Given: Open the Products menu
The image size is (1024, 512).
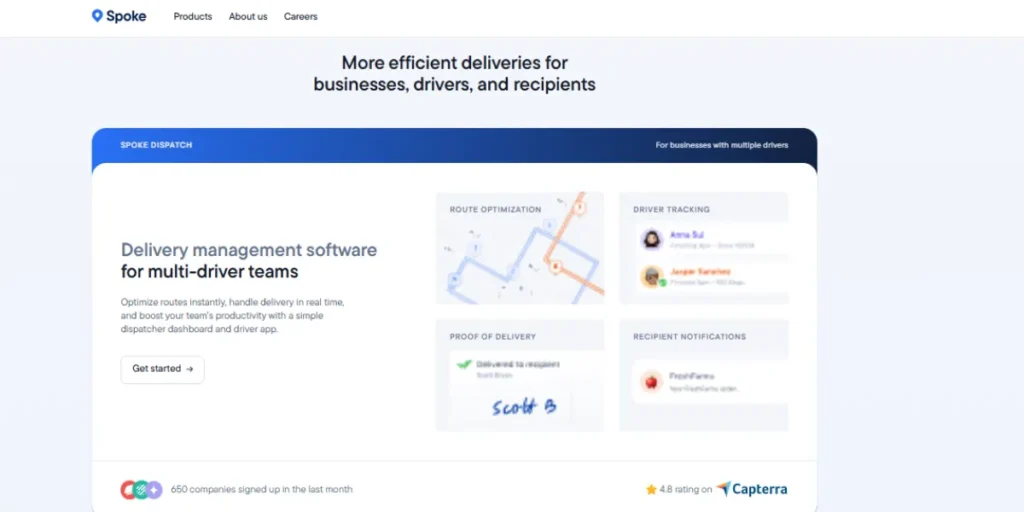Looking at the screenshot, I should [x=193, y=17].
